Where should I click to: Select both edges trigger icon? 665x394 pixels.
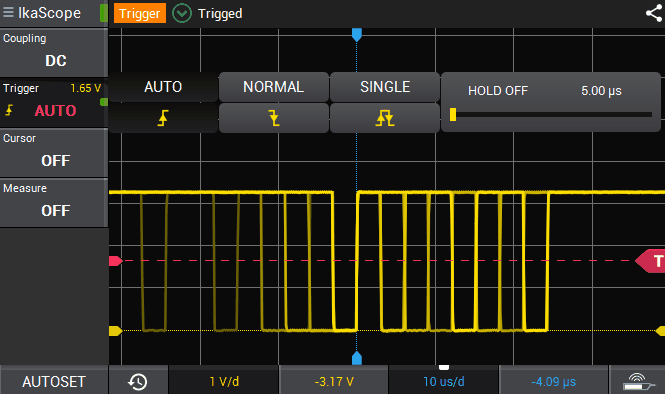point(385,118)
